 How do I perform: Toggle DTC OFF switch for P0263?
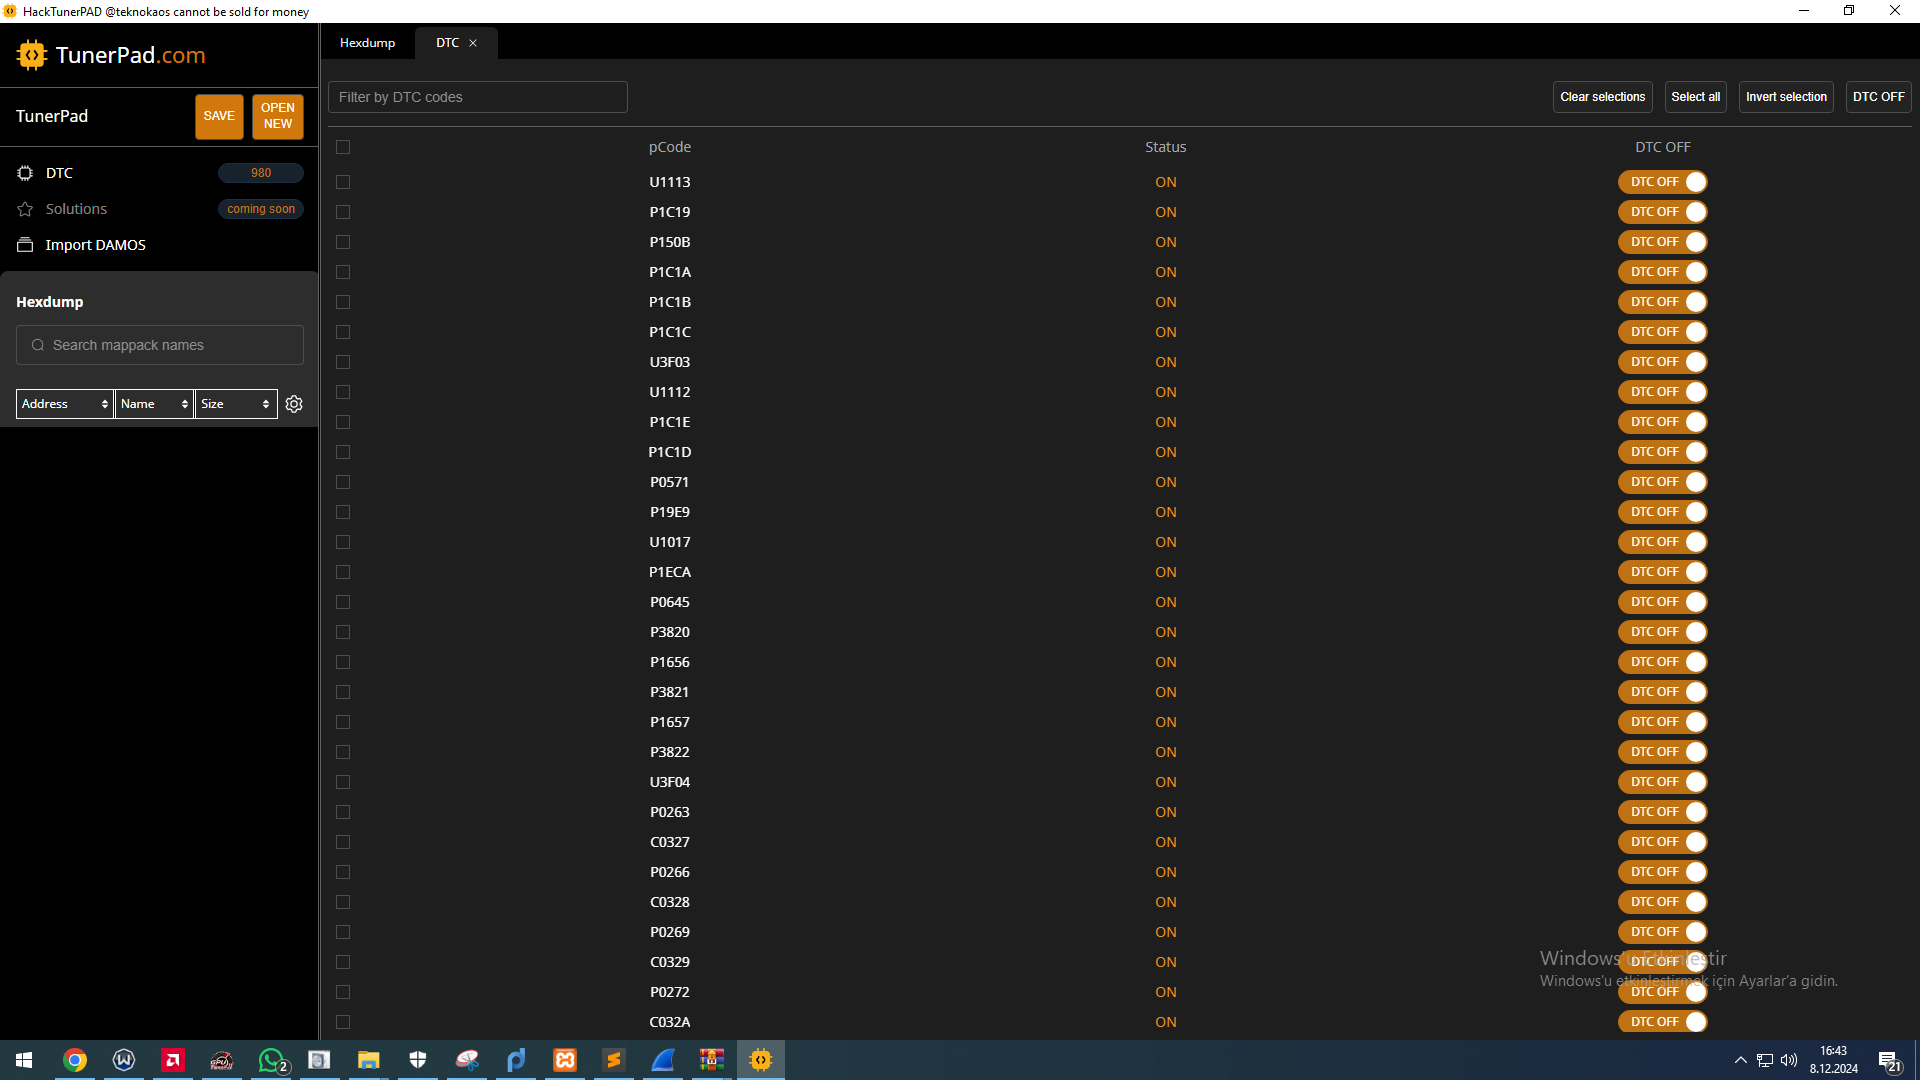click(1662, 812)
